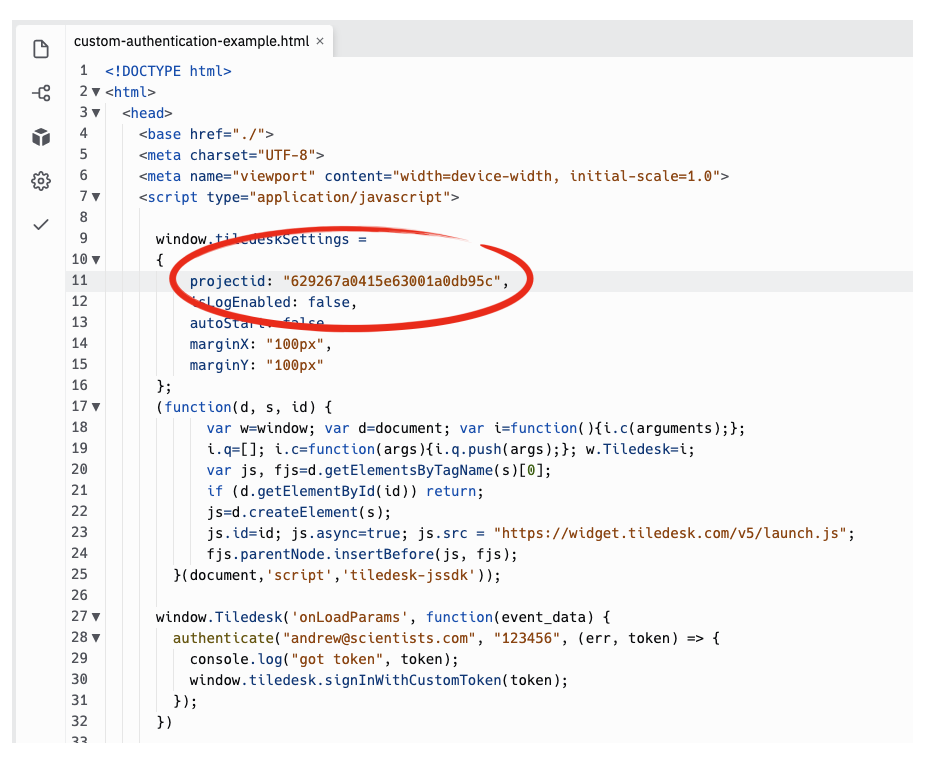Collapse the tiledeskSettings object on line 10
The height and width of the screenshot is (761, 932).
tap(96, 260)
